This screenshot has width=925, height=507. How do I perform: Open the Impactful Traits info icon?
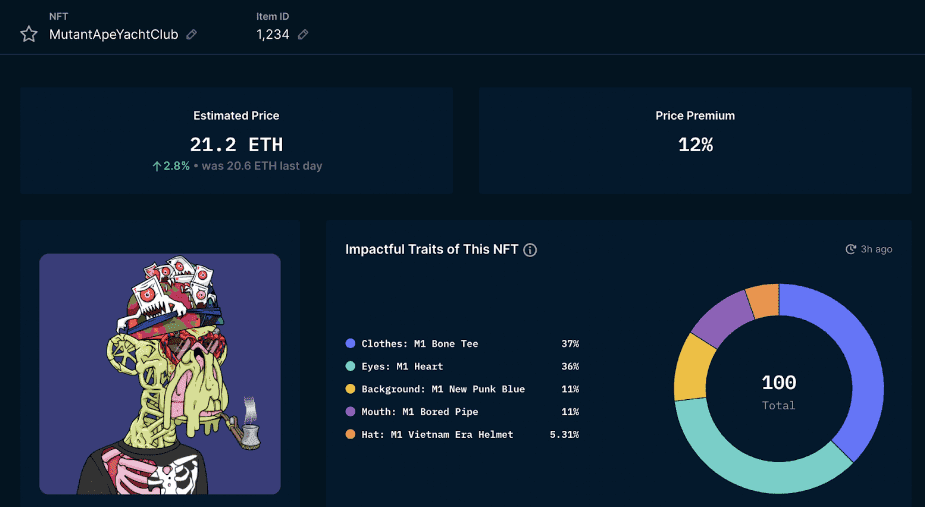[530, 250]
